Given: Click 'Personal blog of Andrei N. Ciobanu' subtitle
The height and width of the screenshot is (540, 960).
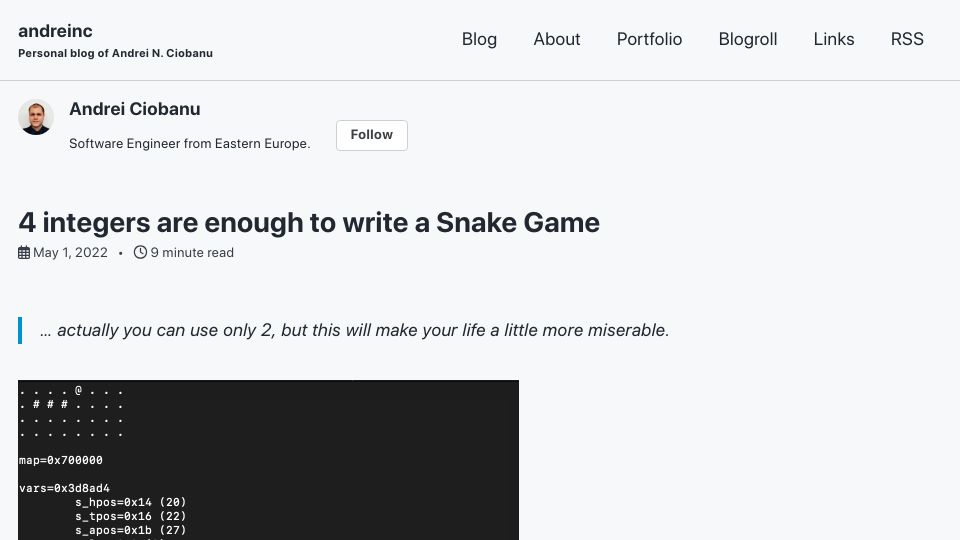Looking at the screenshot, I should coord(116,53).
